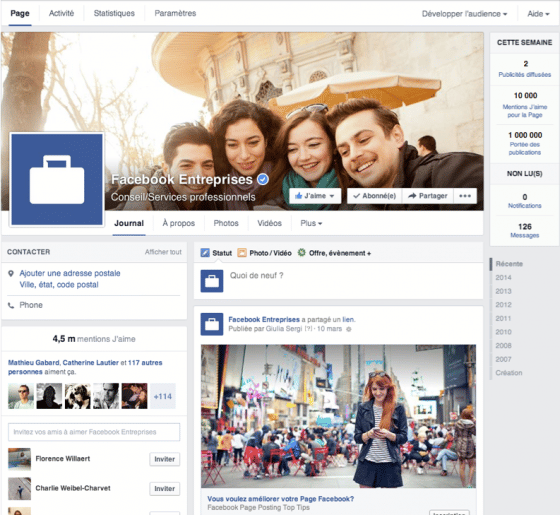The width and height of the screenshot is (560, 515).
Task: Click the Quoi de neuf ? field
Action: click(x=338, y=281)
